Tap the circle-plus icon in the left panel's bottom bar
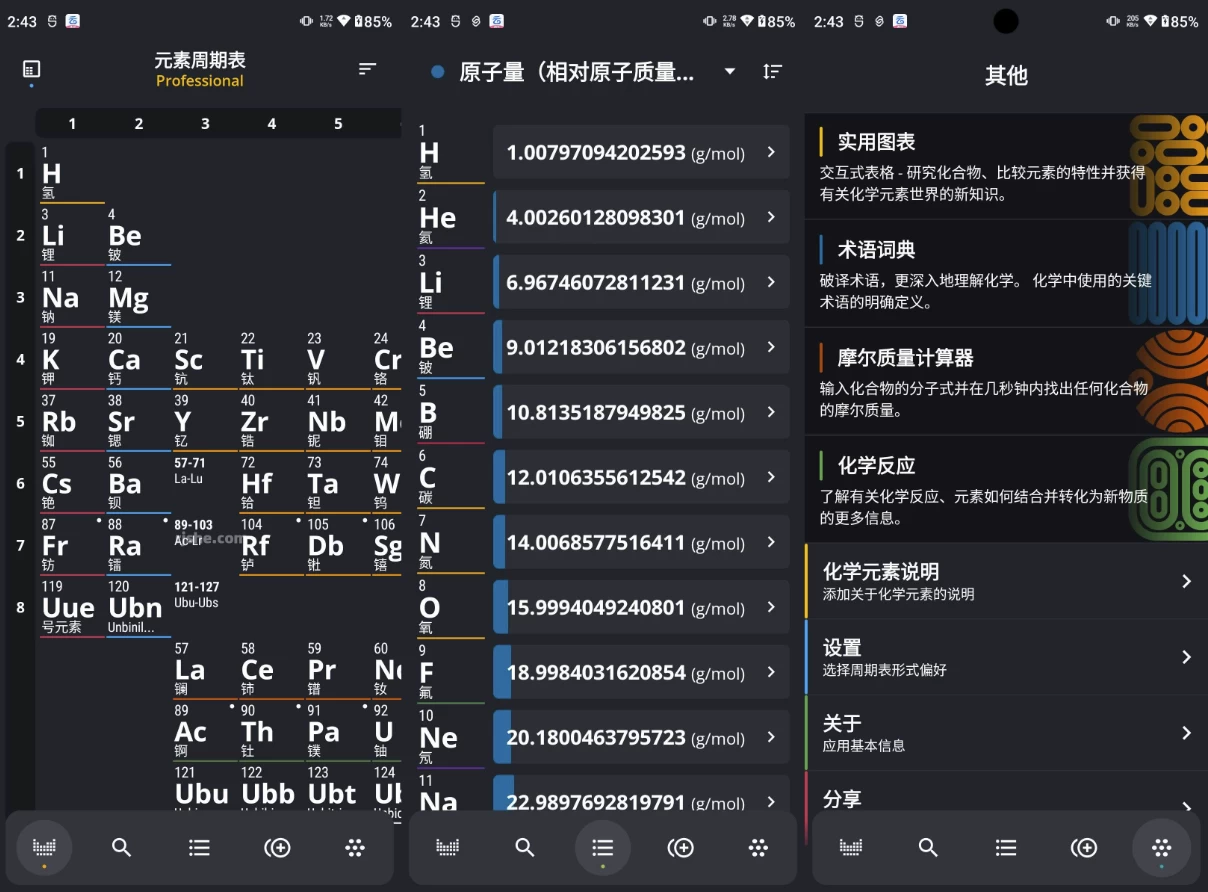 pyautogui.click(x=277, y=847)
